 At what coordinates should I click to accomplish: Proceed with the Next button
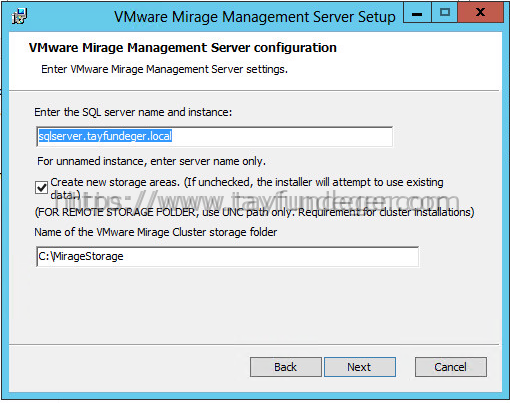[x=360, y=367]
